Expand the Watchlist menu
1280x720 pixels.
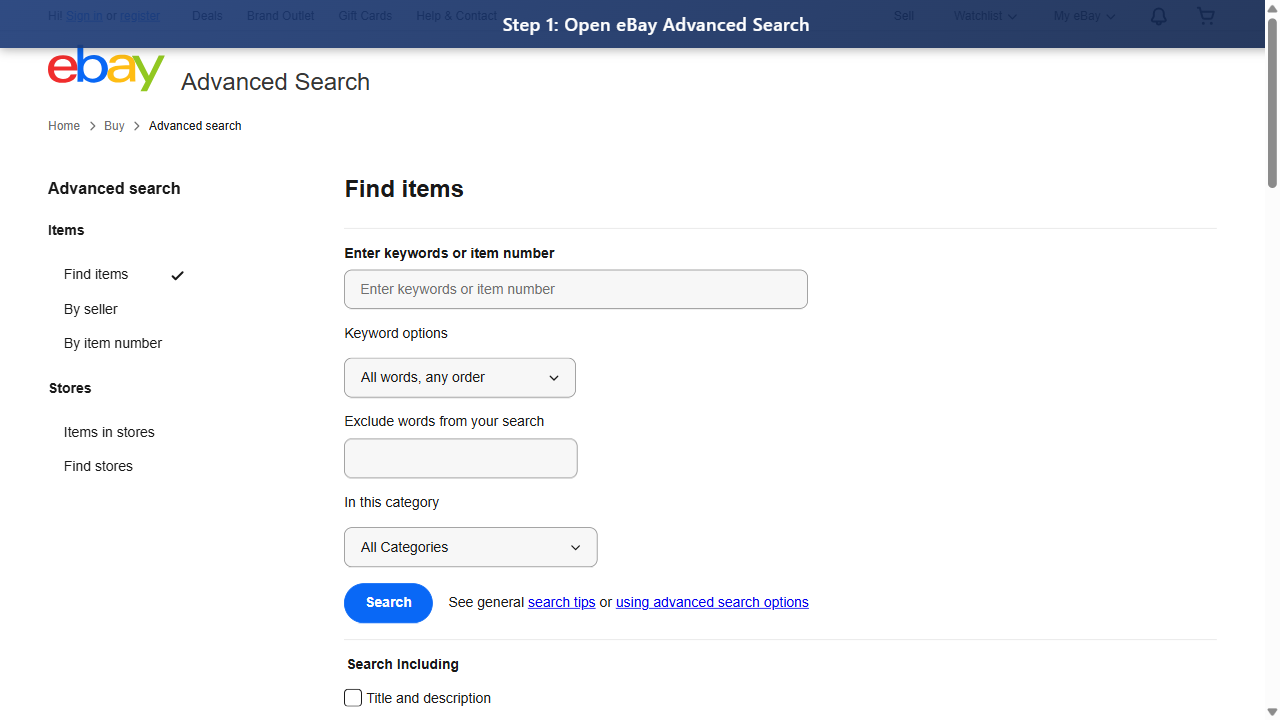(983, 16)
